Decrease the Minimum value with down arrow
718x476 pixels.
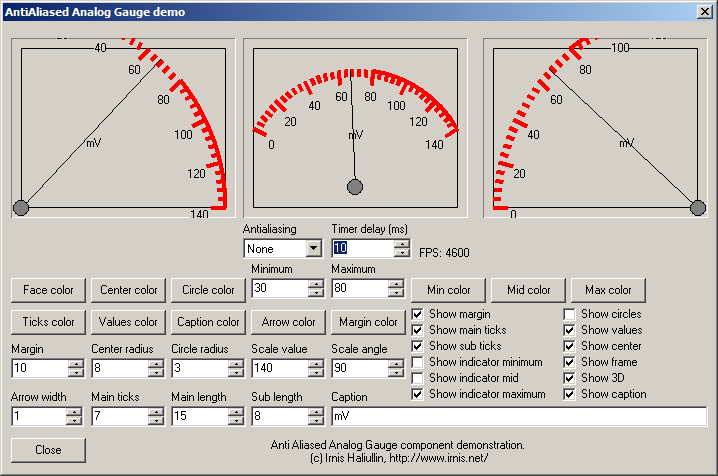click(316, 293)
